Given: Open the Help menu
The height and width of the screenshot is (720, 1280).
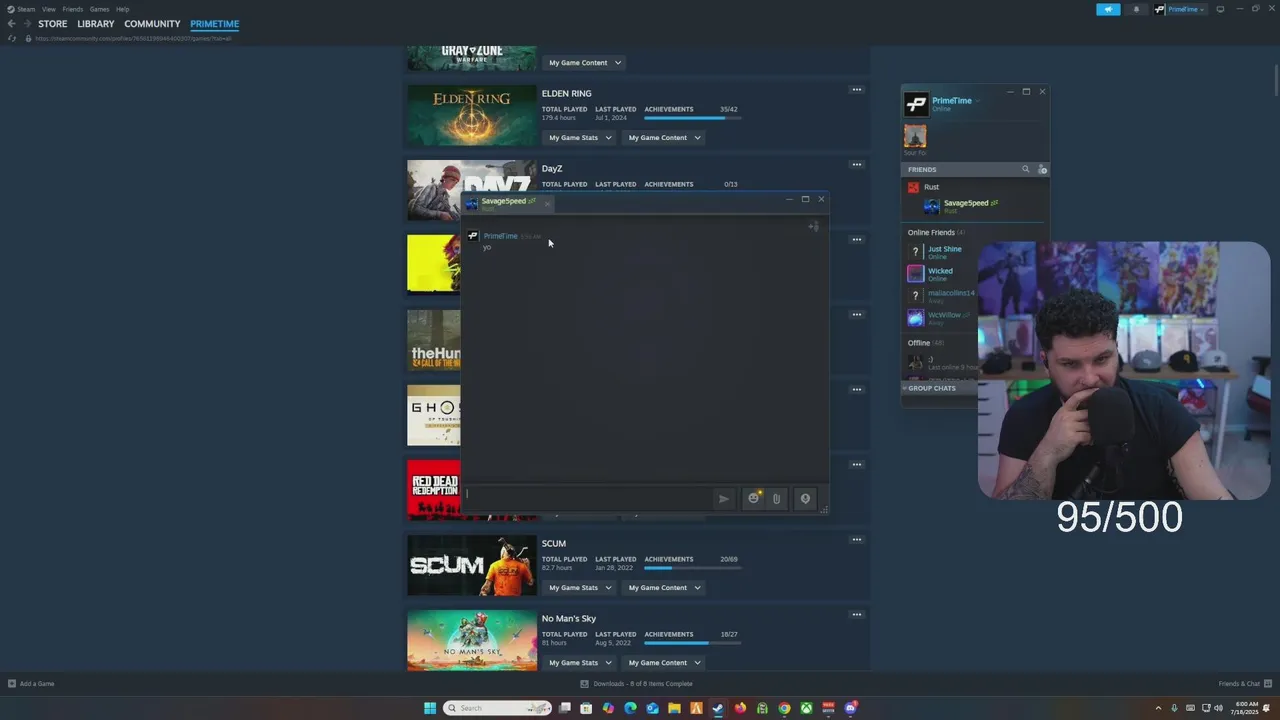Looking at the screenshot, I should click(x=122, y=9).
